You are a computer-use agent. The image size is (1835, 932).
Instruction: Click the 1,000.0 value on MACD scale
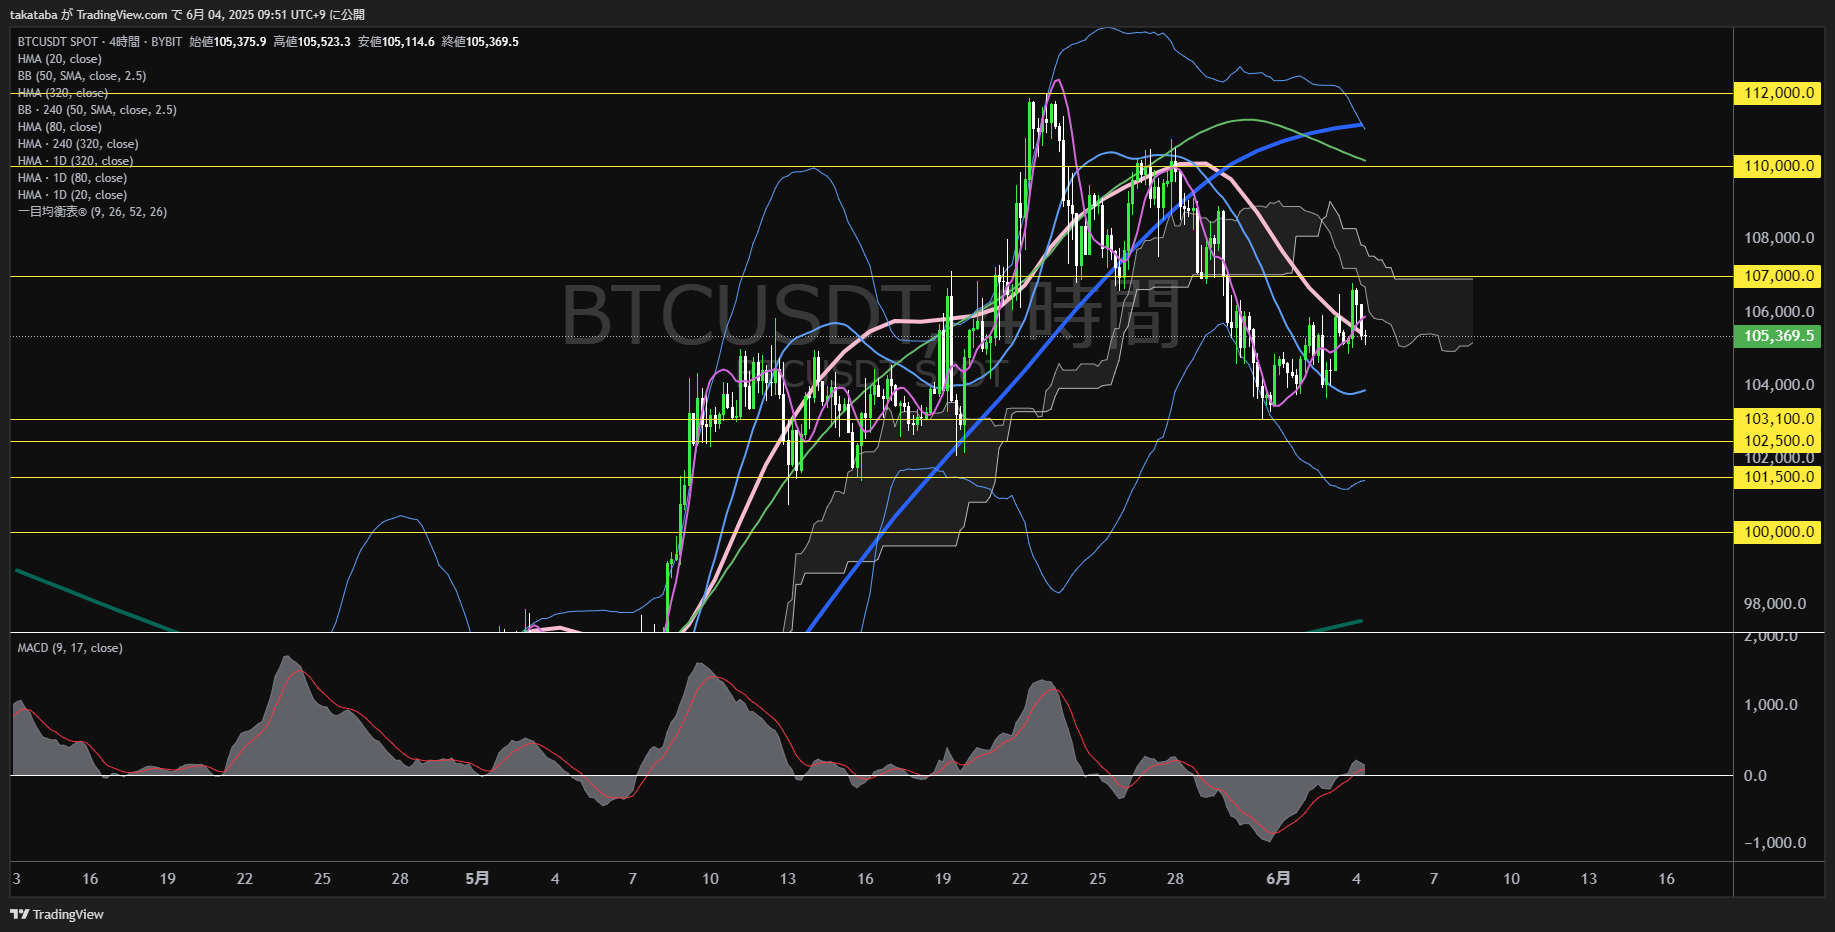(x=1771, y=705)
